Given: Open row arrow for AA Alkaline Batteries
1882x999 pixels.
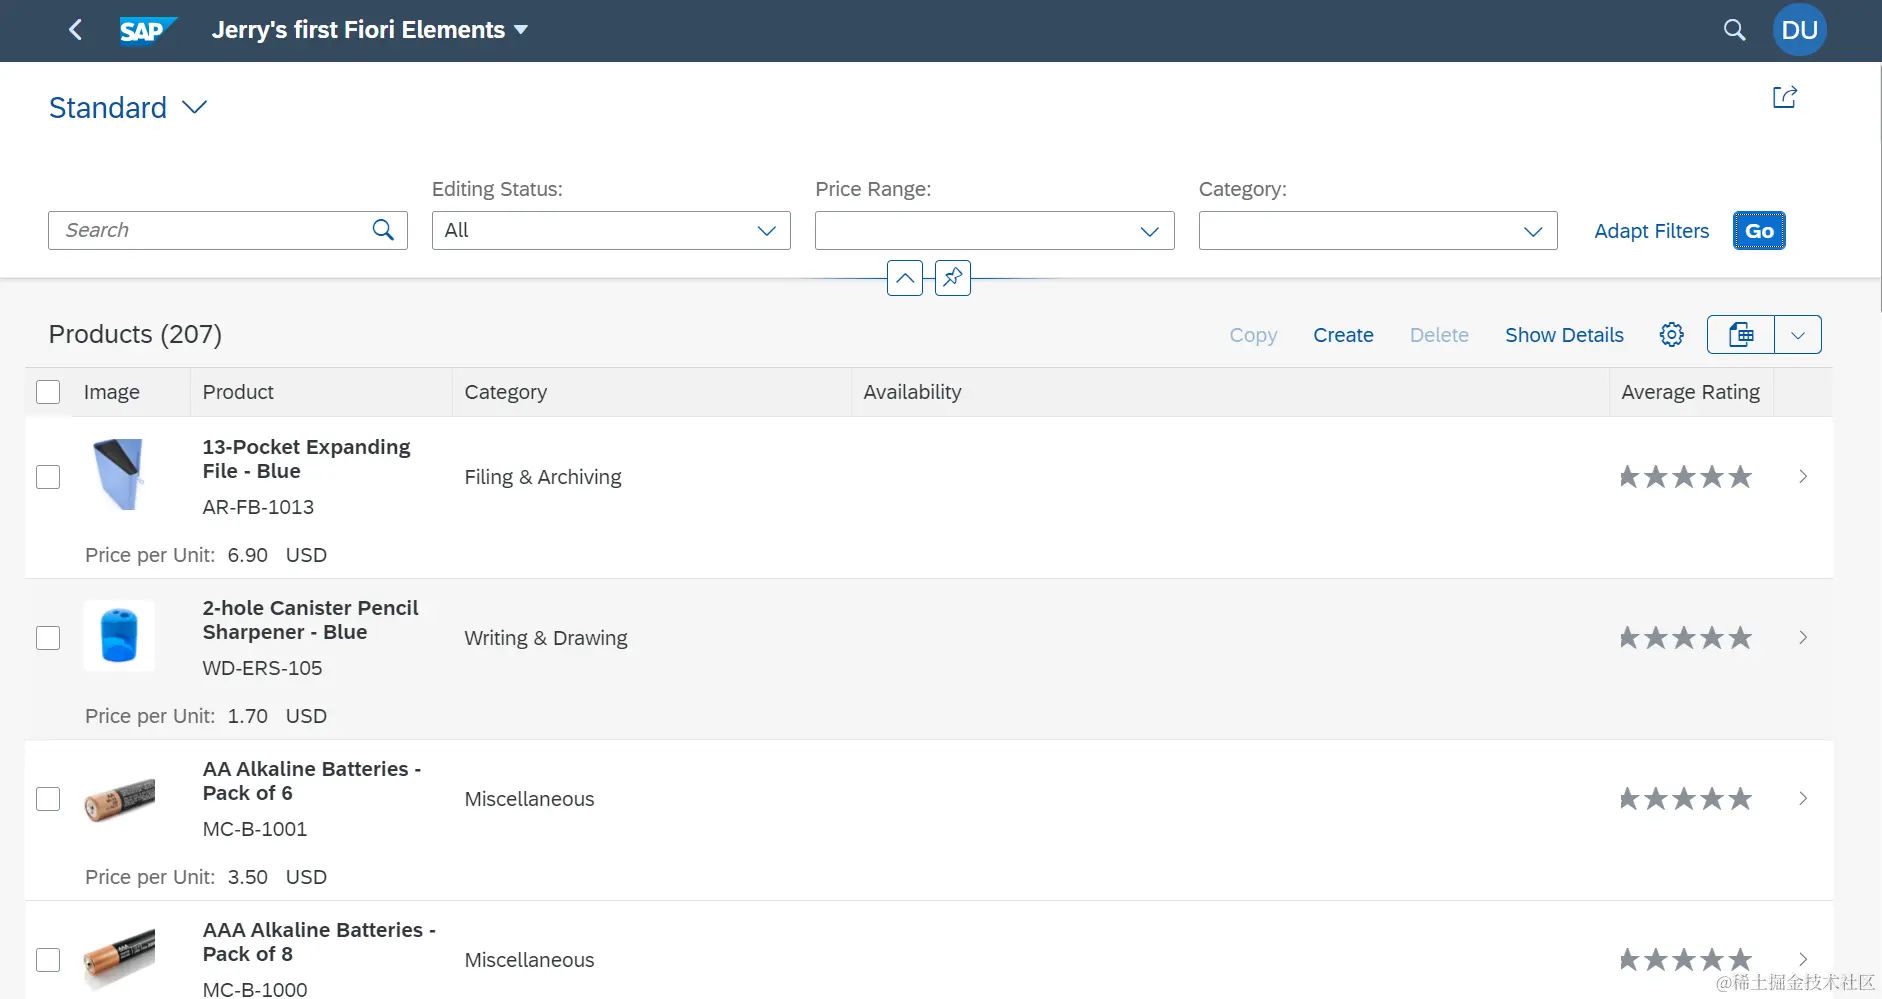Looking at the screenshot, I should (1803, 799).
